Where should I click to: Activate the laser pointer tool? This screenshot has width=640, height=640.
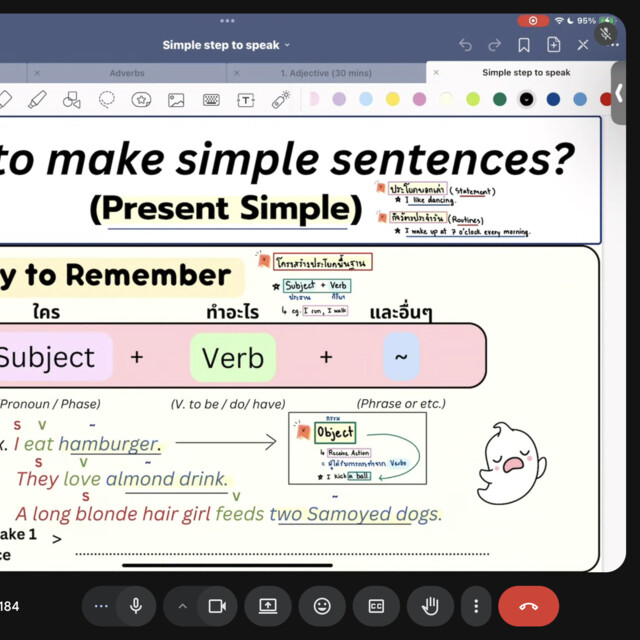coord(281,99)
